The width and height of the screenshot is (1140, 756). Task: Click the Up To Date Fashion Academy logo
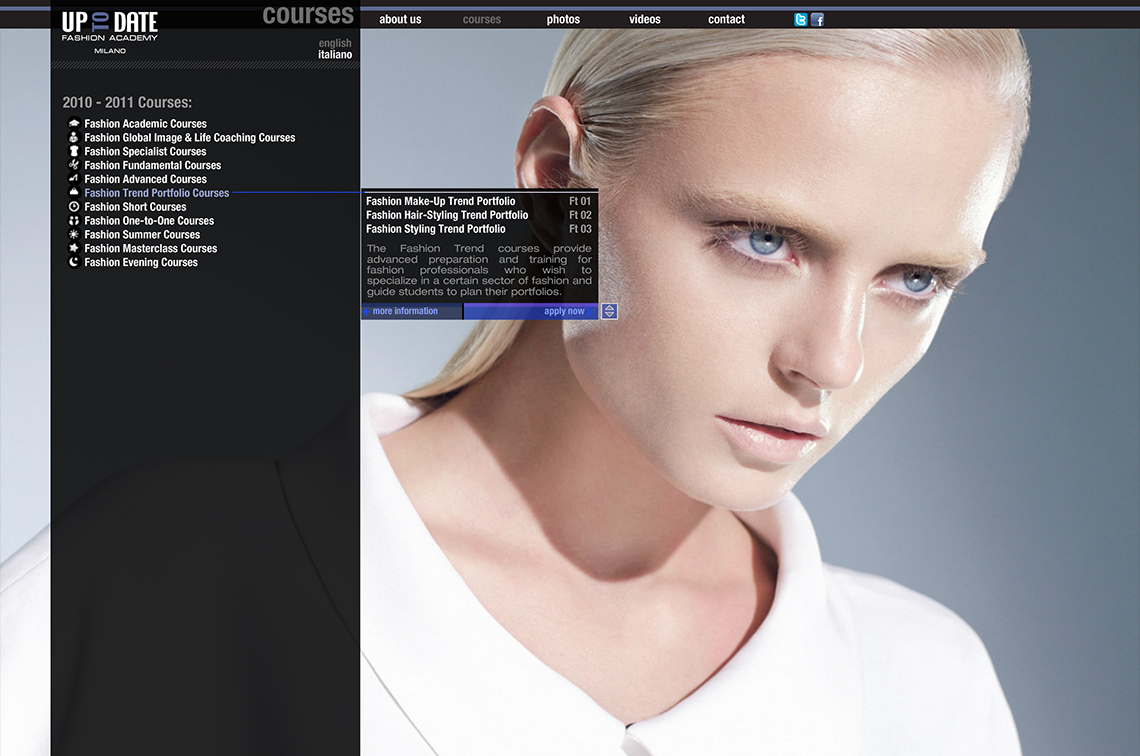110,32
